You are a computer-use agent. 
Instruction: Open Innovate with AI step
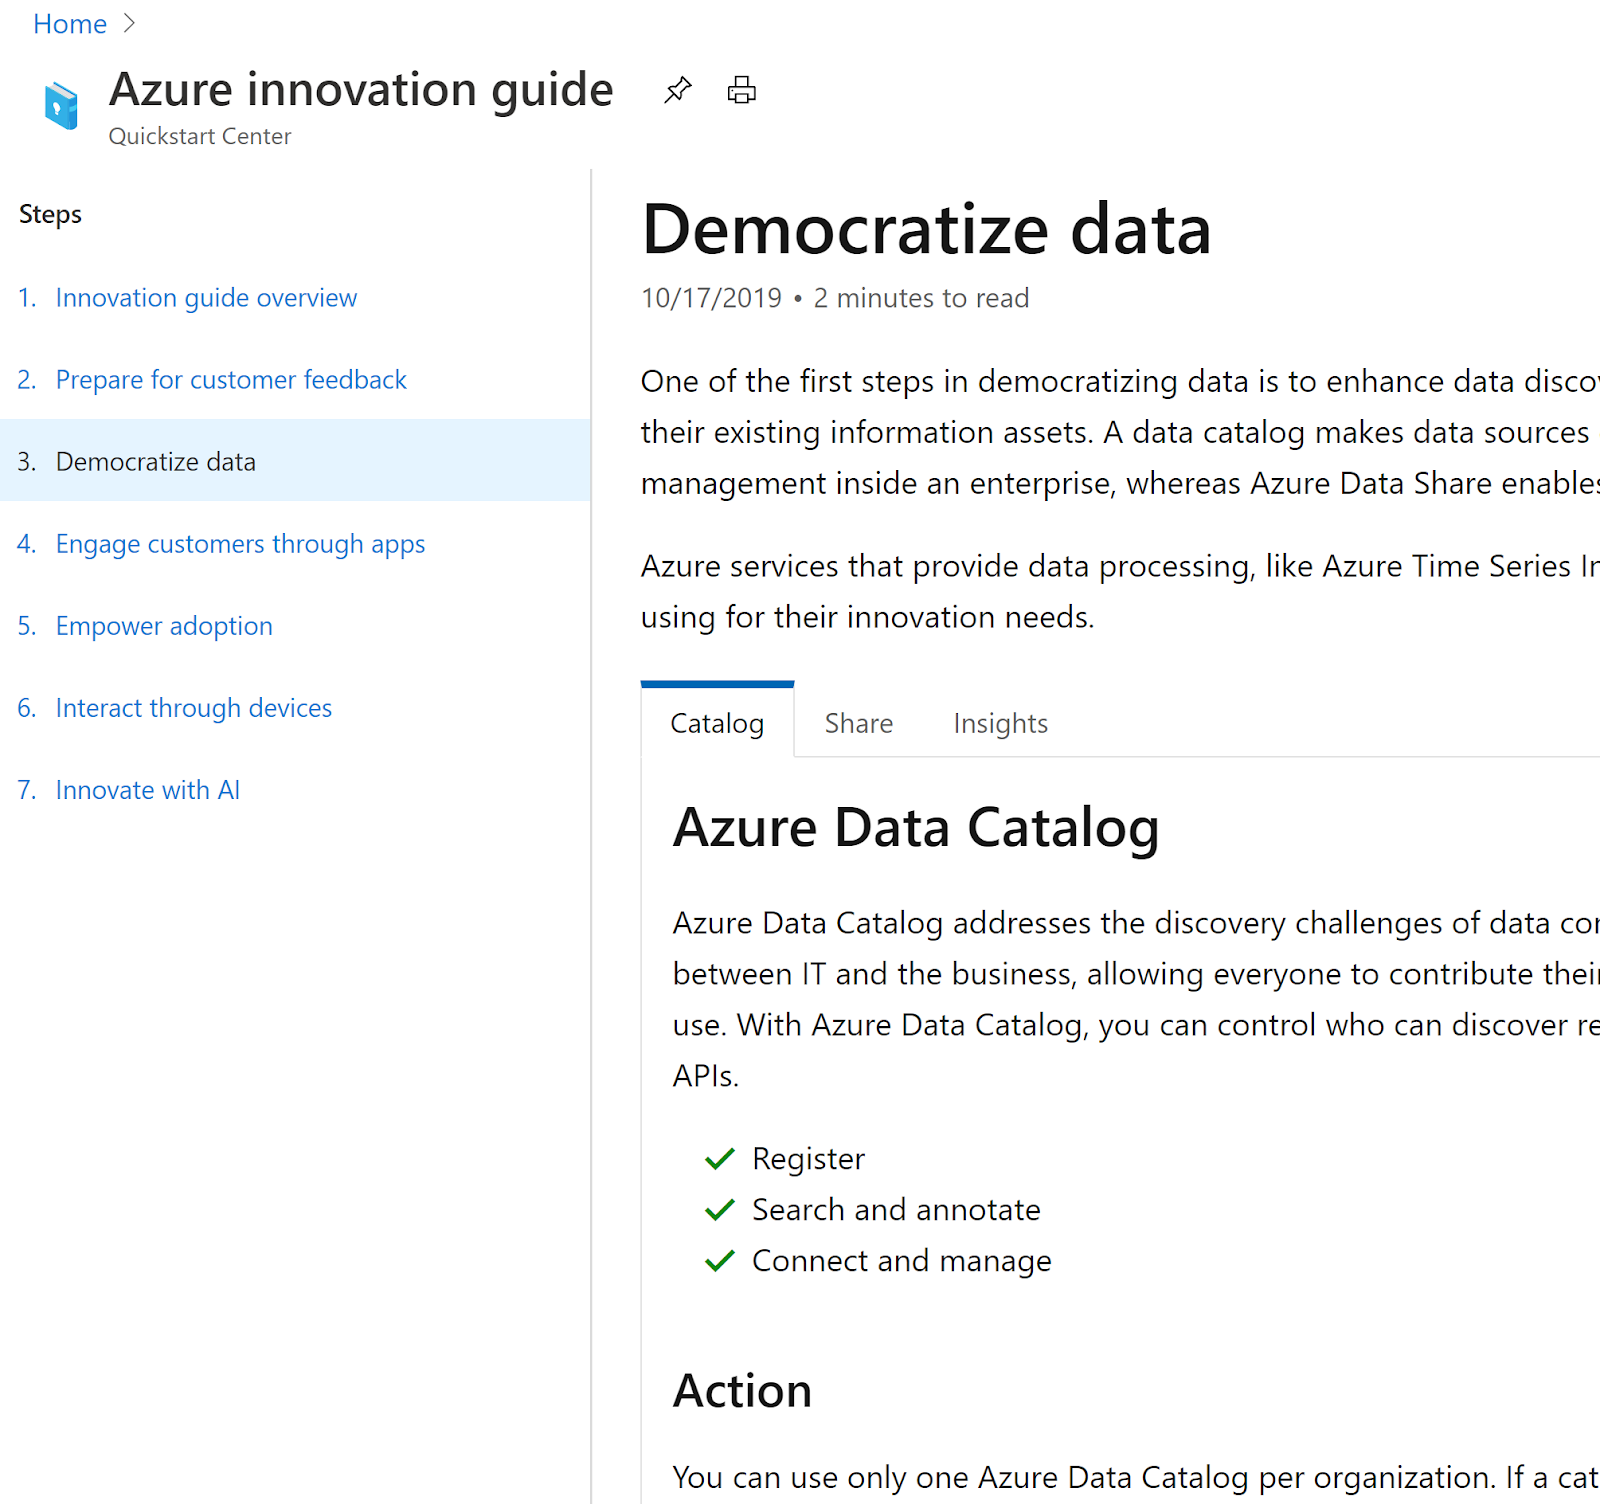148,790
